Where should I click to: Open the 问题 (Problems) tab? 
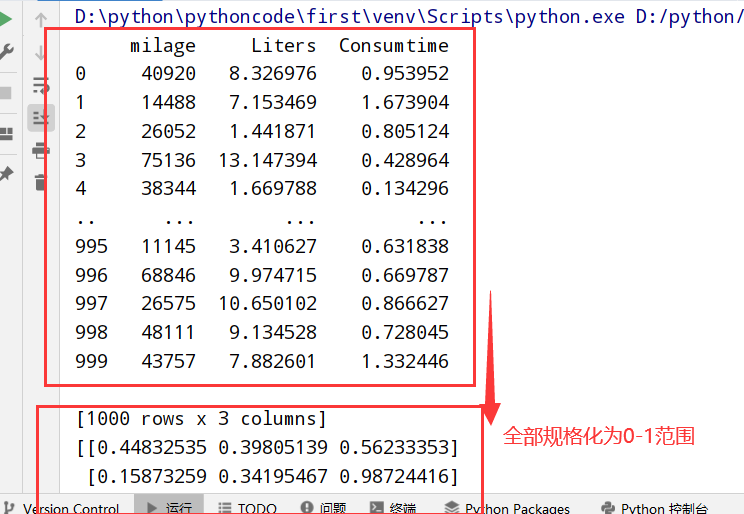click(x=323, y=508)
